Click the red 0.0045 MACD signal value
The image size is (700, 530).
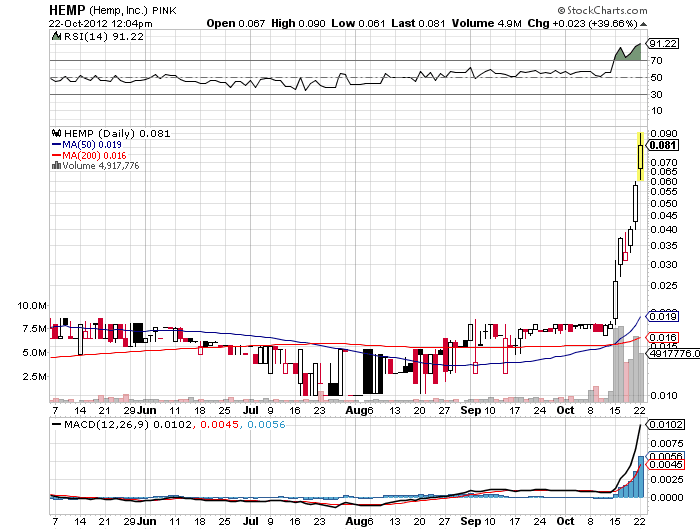click(219, 424)
